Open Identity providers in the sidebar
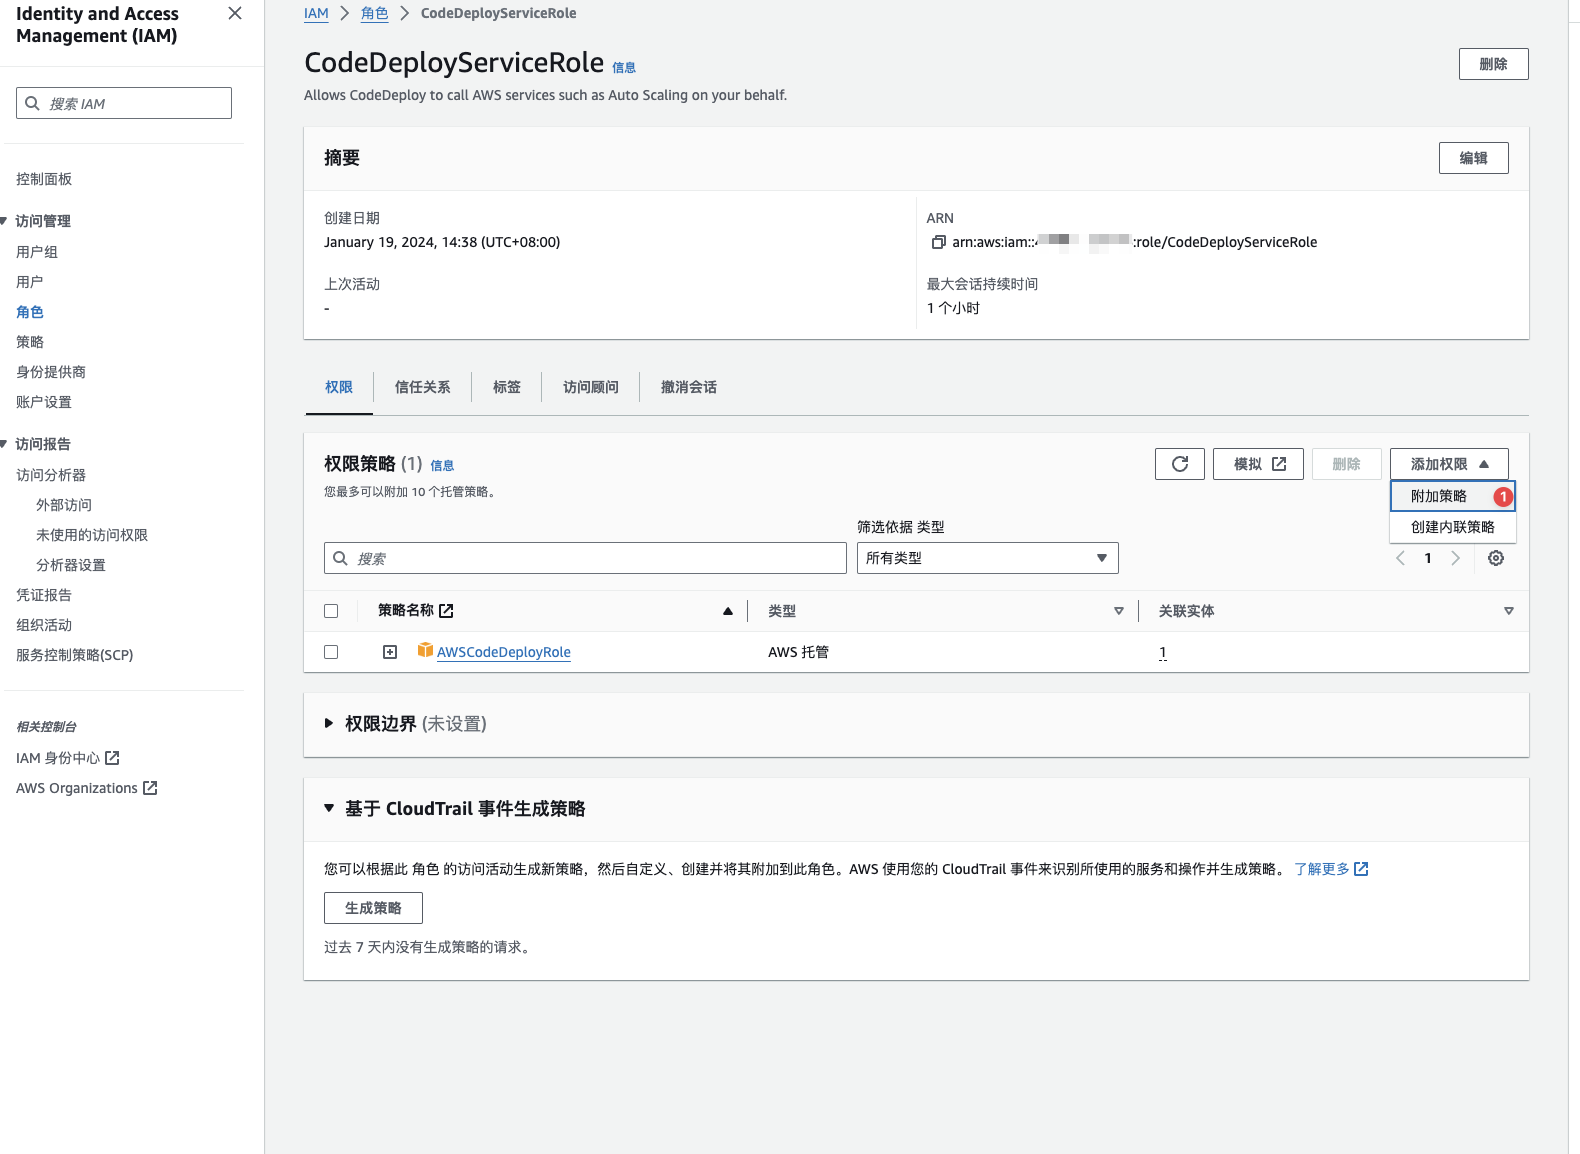This screenshot has width=1580, height=1154. click(x=51, y=372)
